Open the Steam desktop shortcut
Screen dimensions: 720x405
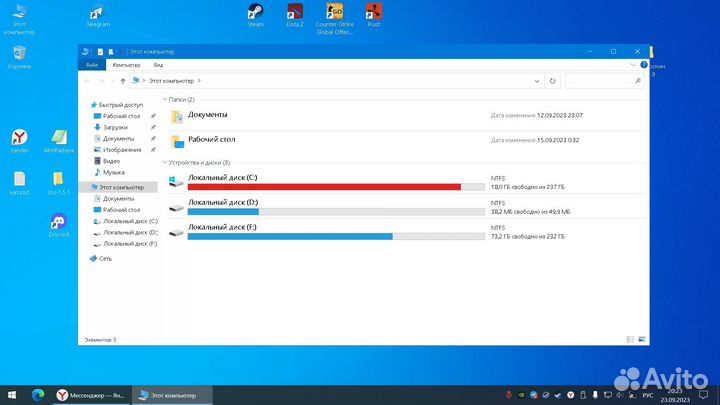click(x=255, y=15)
